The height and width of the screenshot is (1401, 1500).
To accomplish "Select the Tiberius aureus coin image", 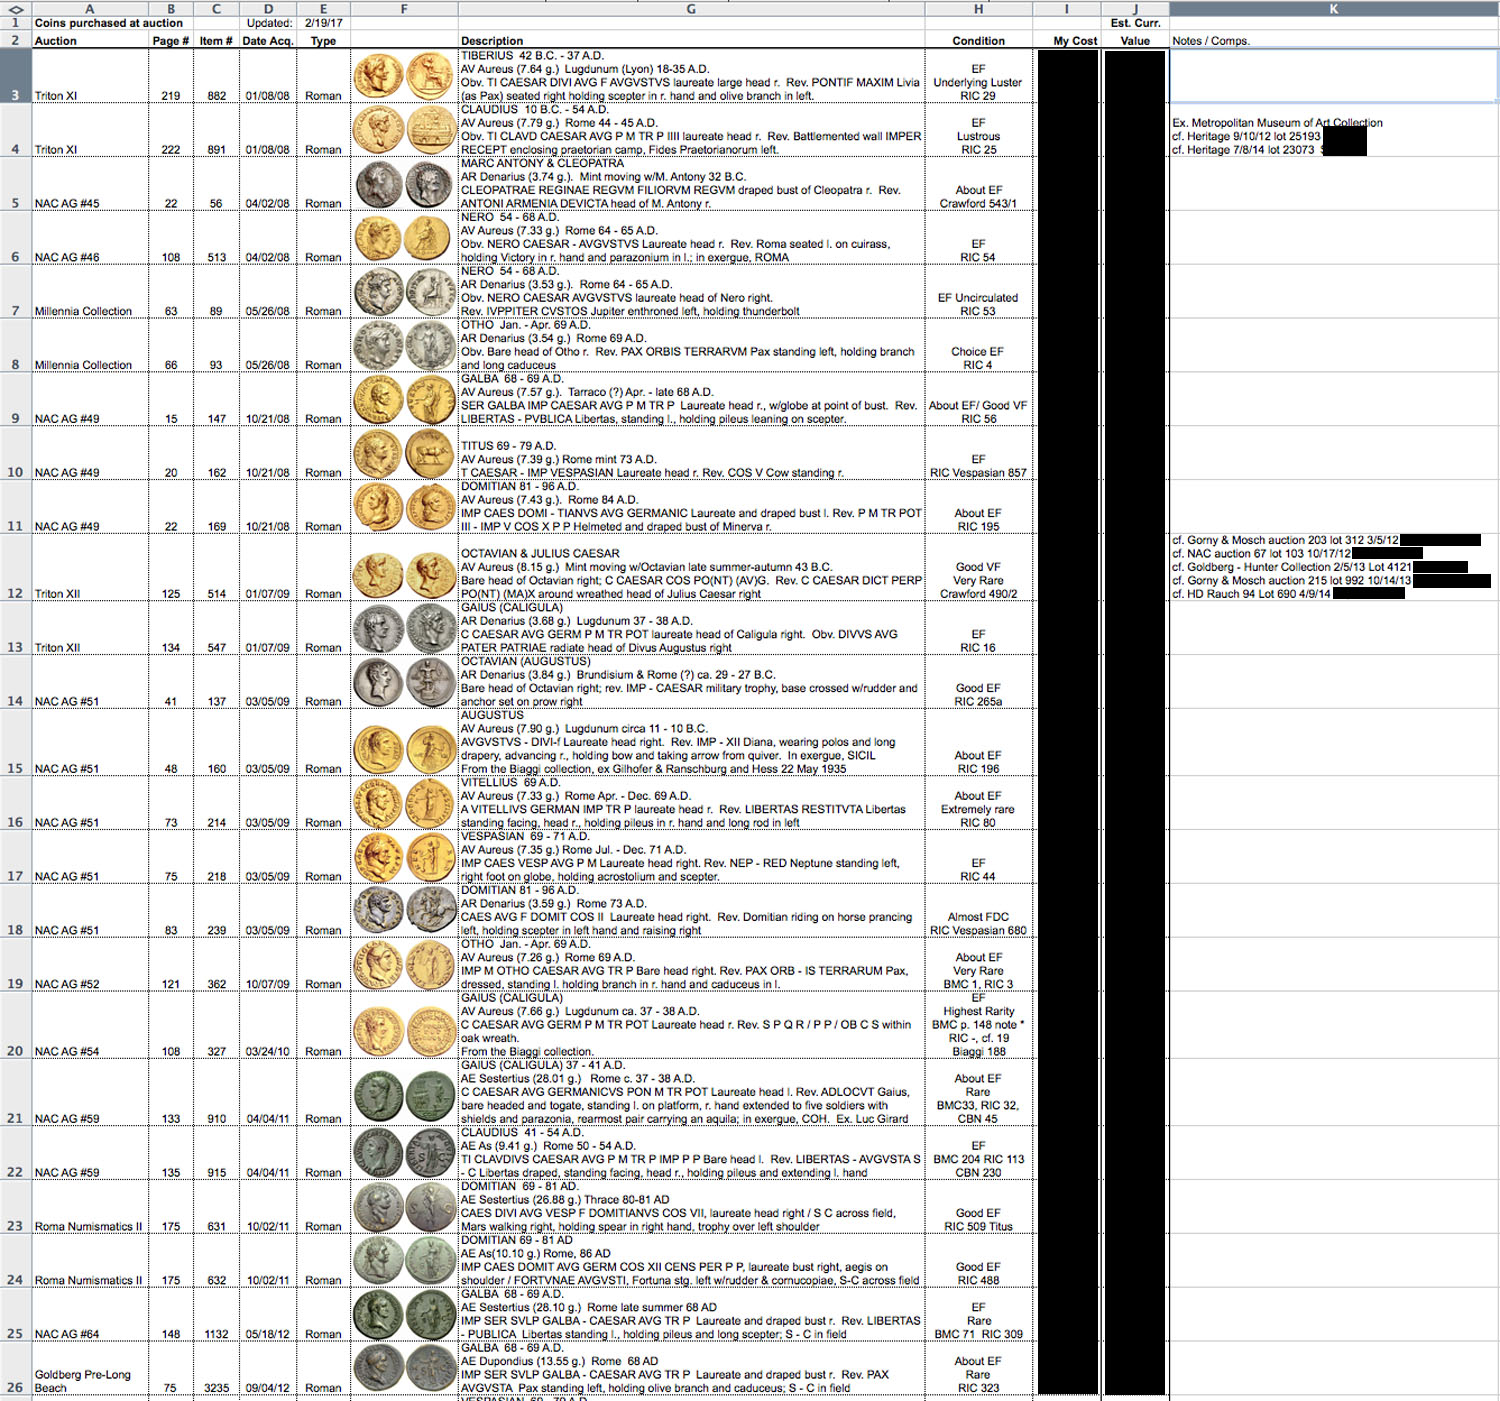I will (403, 75).
